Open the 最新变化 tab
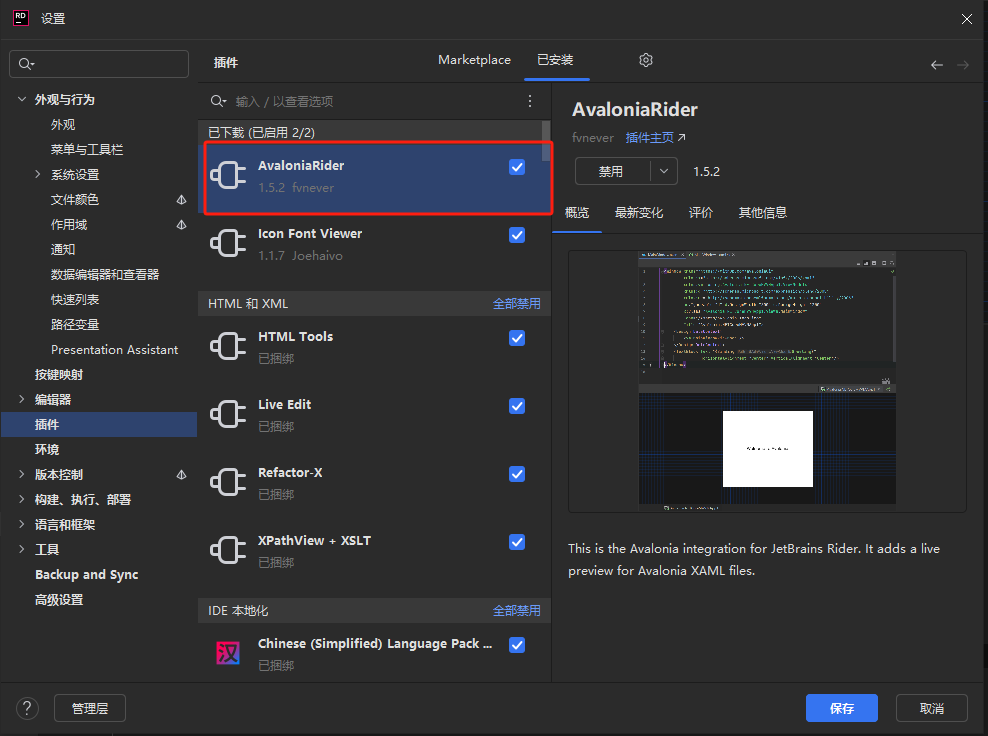 (x=639, y=213)
